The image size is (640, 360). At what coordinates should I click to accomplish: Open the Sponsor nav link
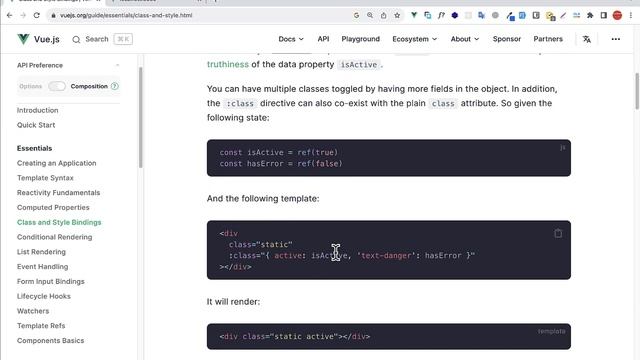[507, 39]
